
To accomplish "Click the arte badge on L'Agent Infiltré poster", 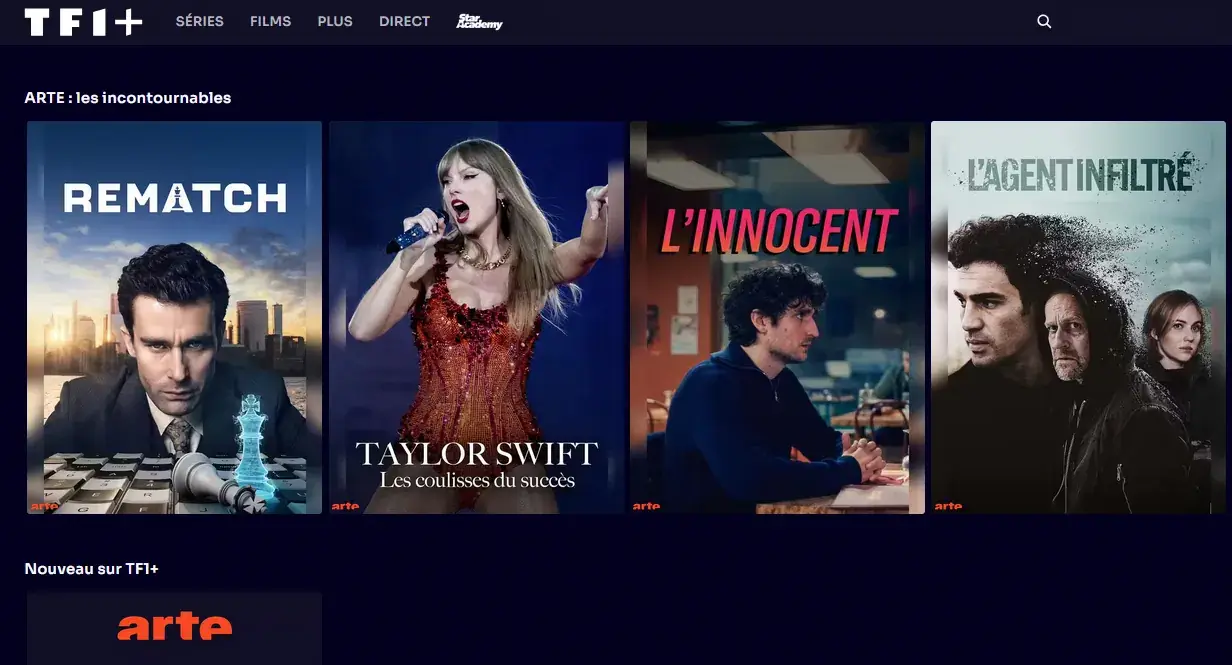I will [x=947, y=508].
